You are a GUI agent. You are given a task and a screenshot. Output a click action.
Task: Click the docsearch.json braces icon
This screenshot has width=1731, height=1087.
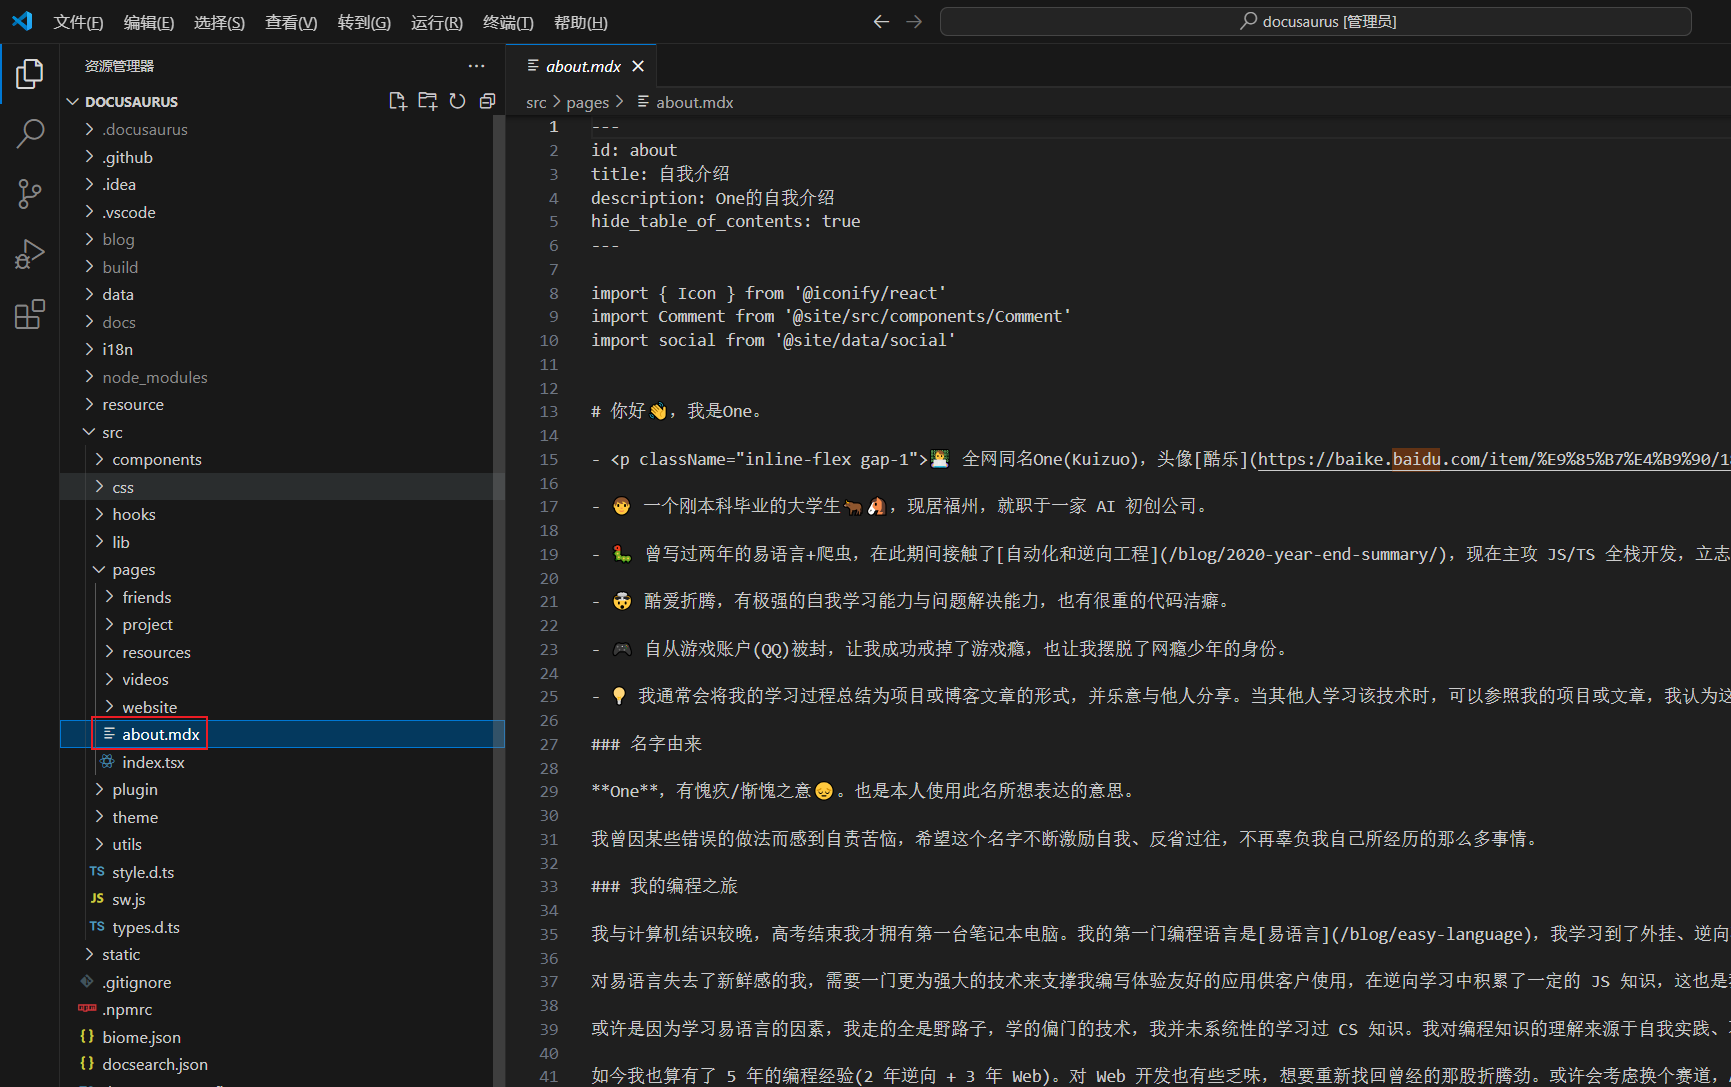(87, 1064)
